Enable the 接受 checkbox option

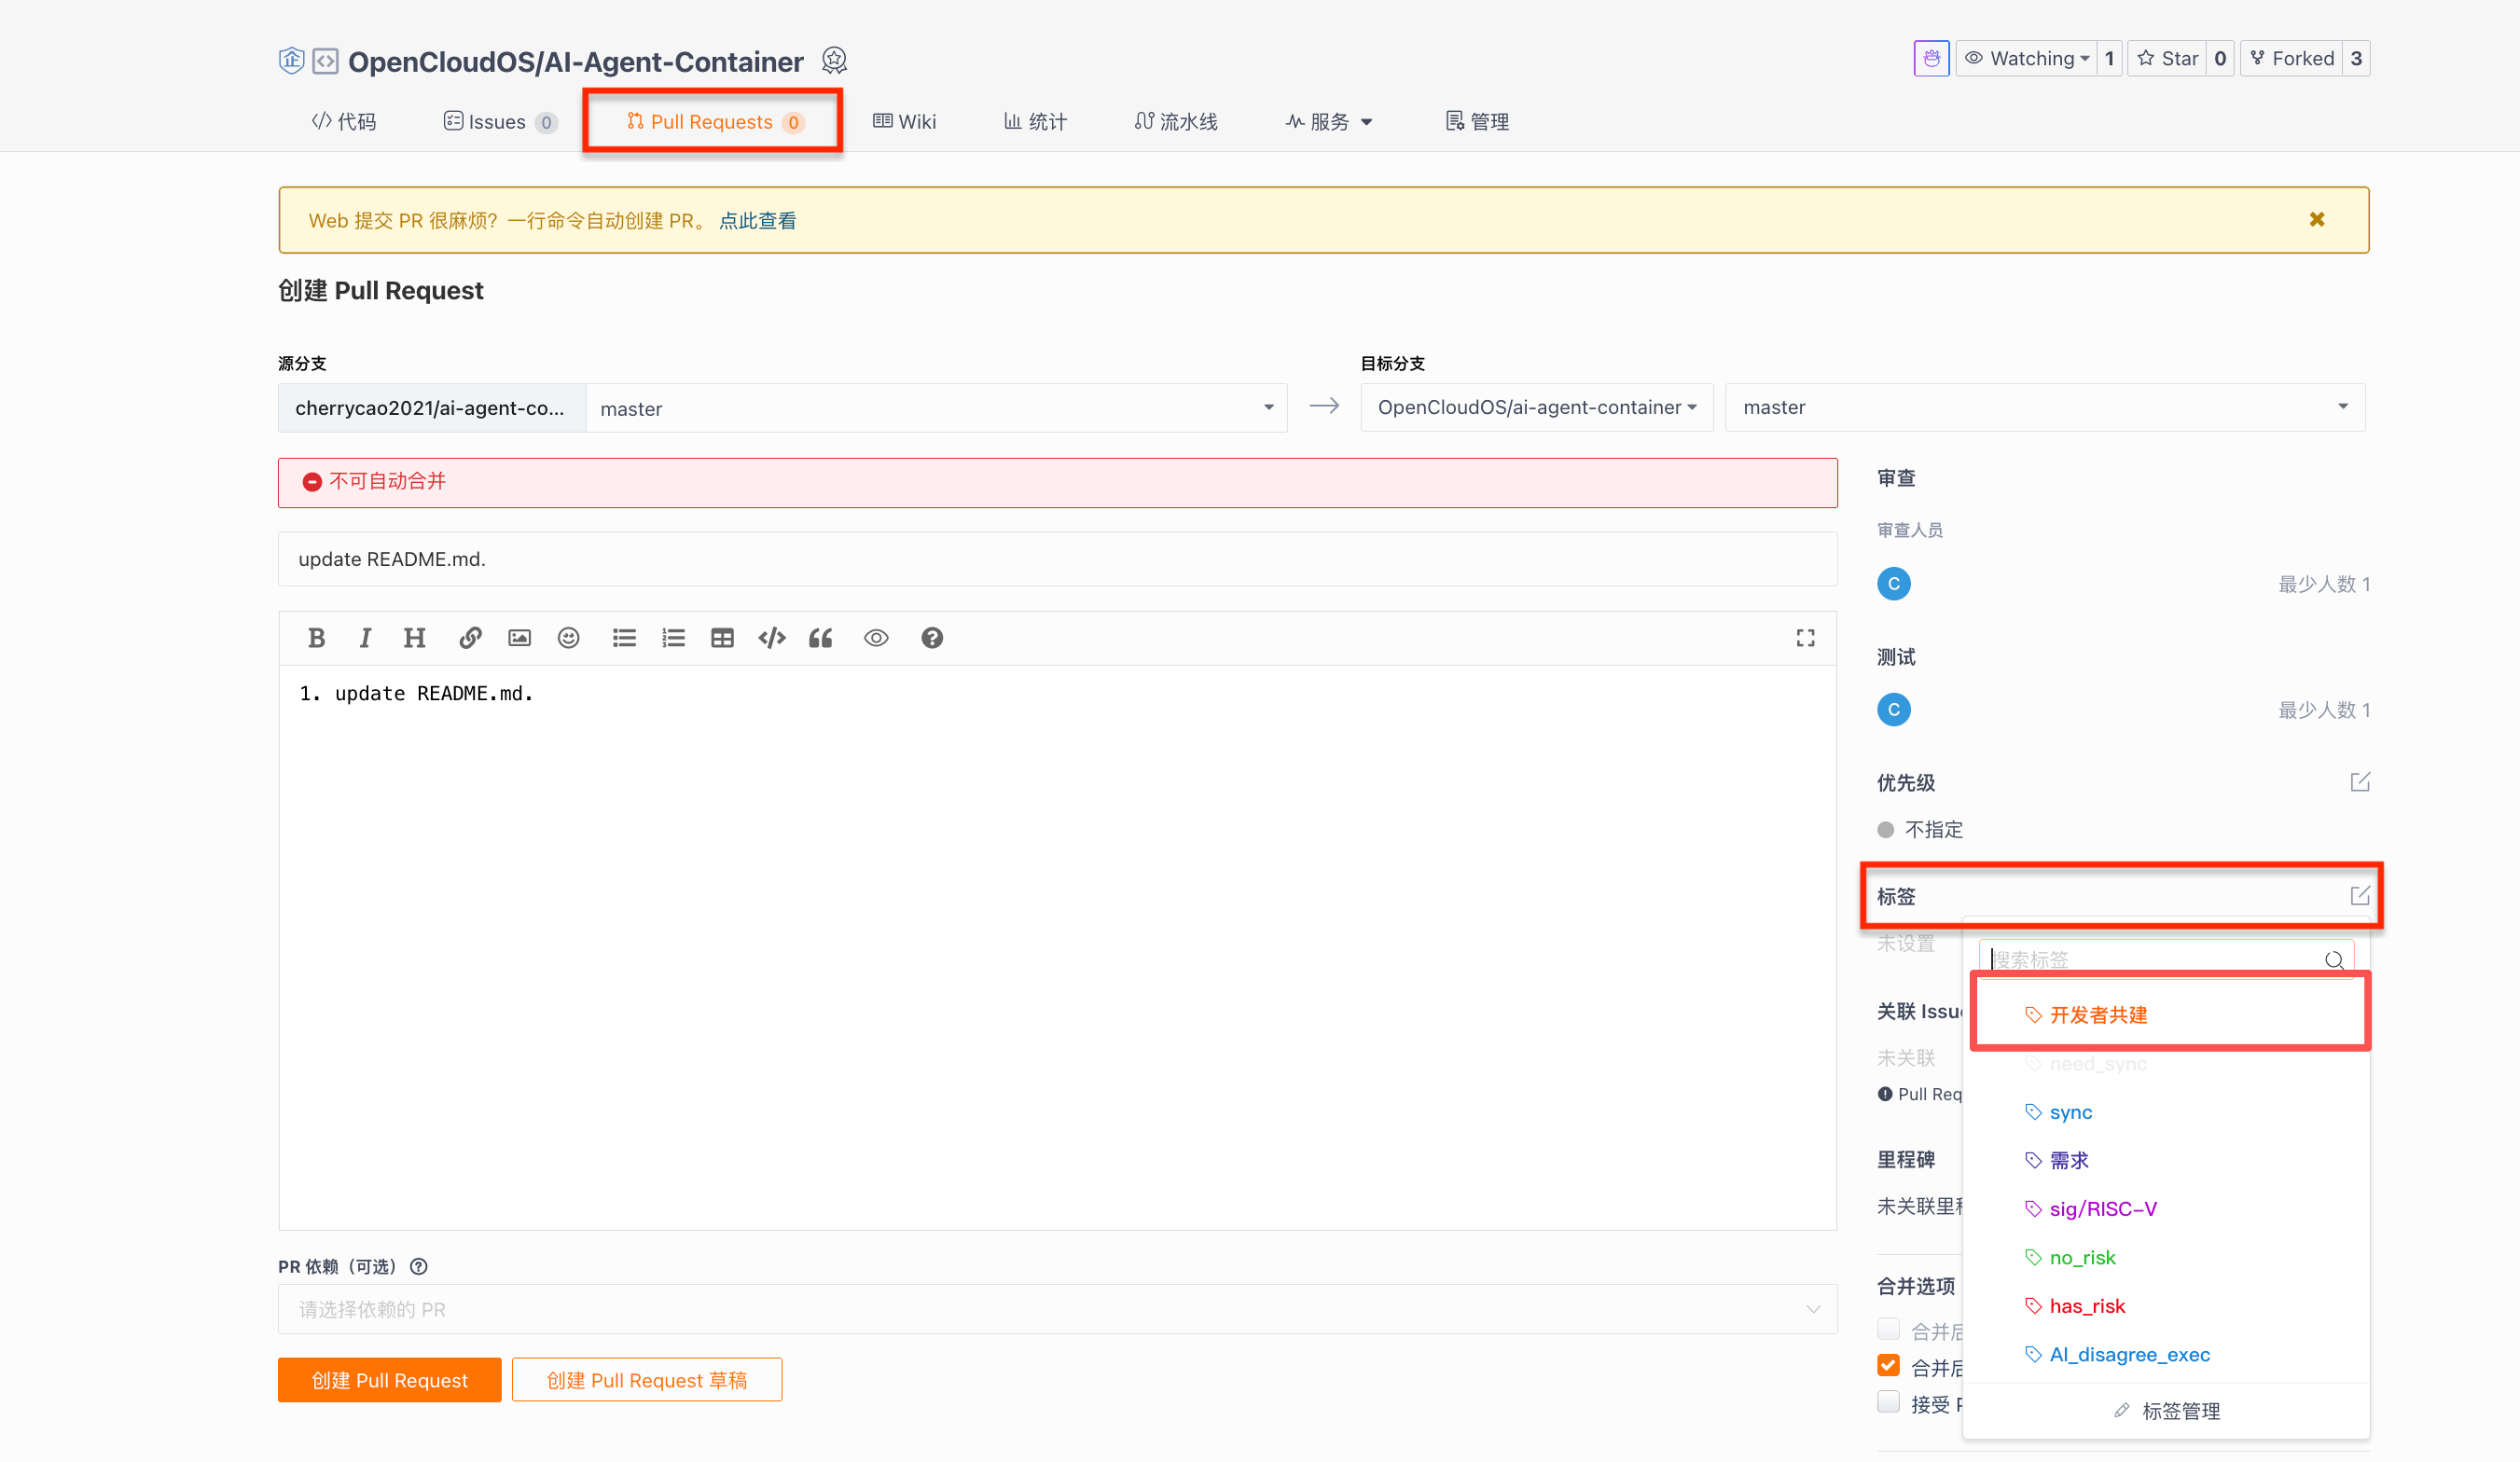1888,1402
